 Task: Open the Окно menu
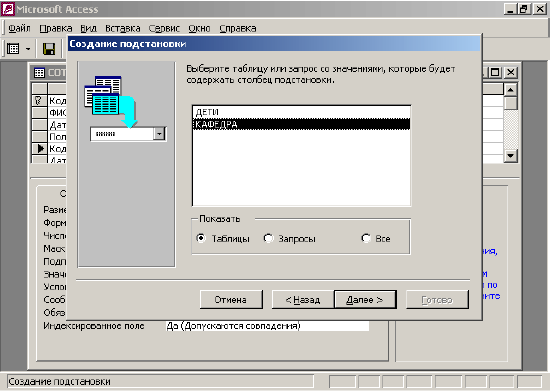pos(199,28)
